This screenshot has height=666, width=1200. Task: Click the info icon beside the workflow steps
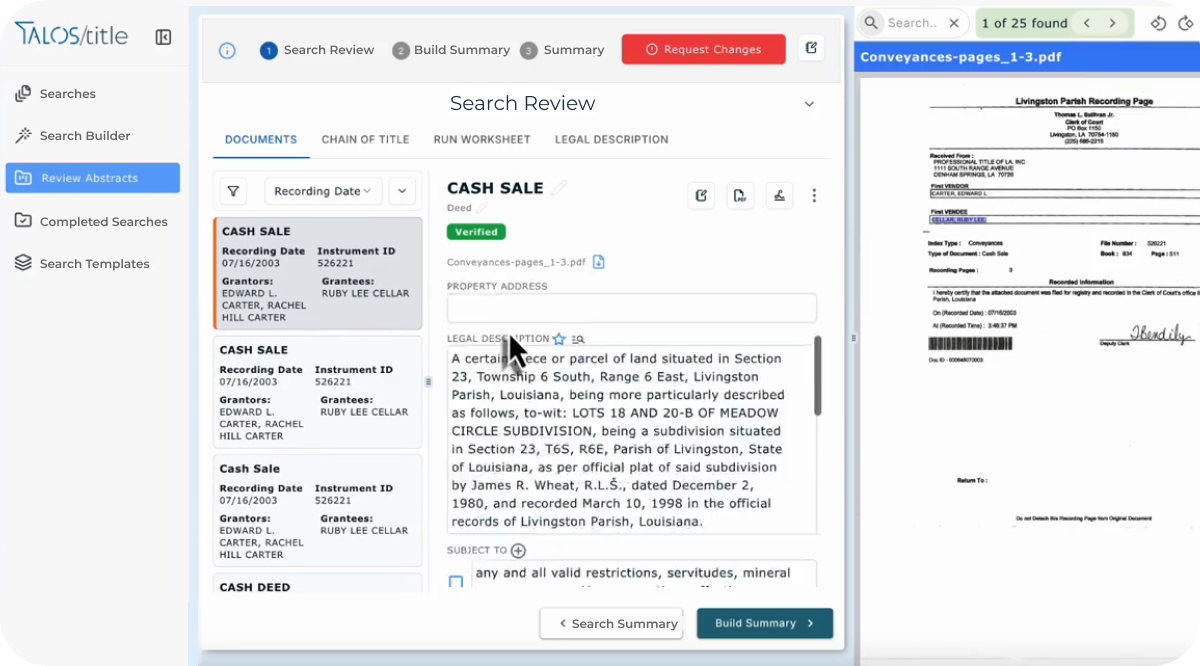227,48
